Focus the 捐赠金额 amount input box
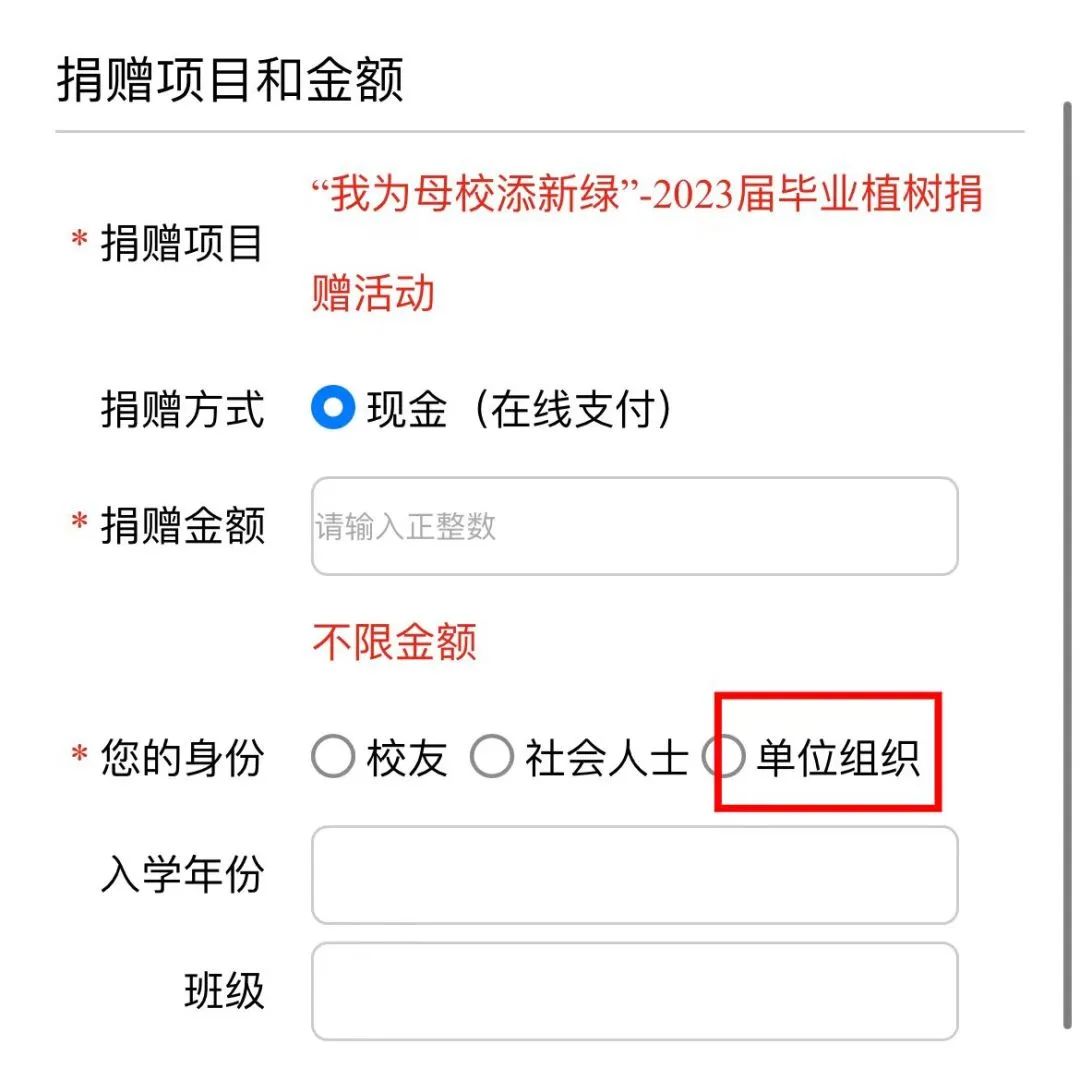Screen dimensions: 1080x1080 [634, 526]
